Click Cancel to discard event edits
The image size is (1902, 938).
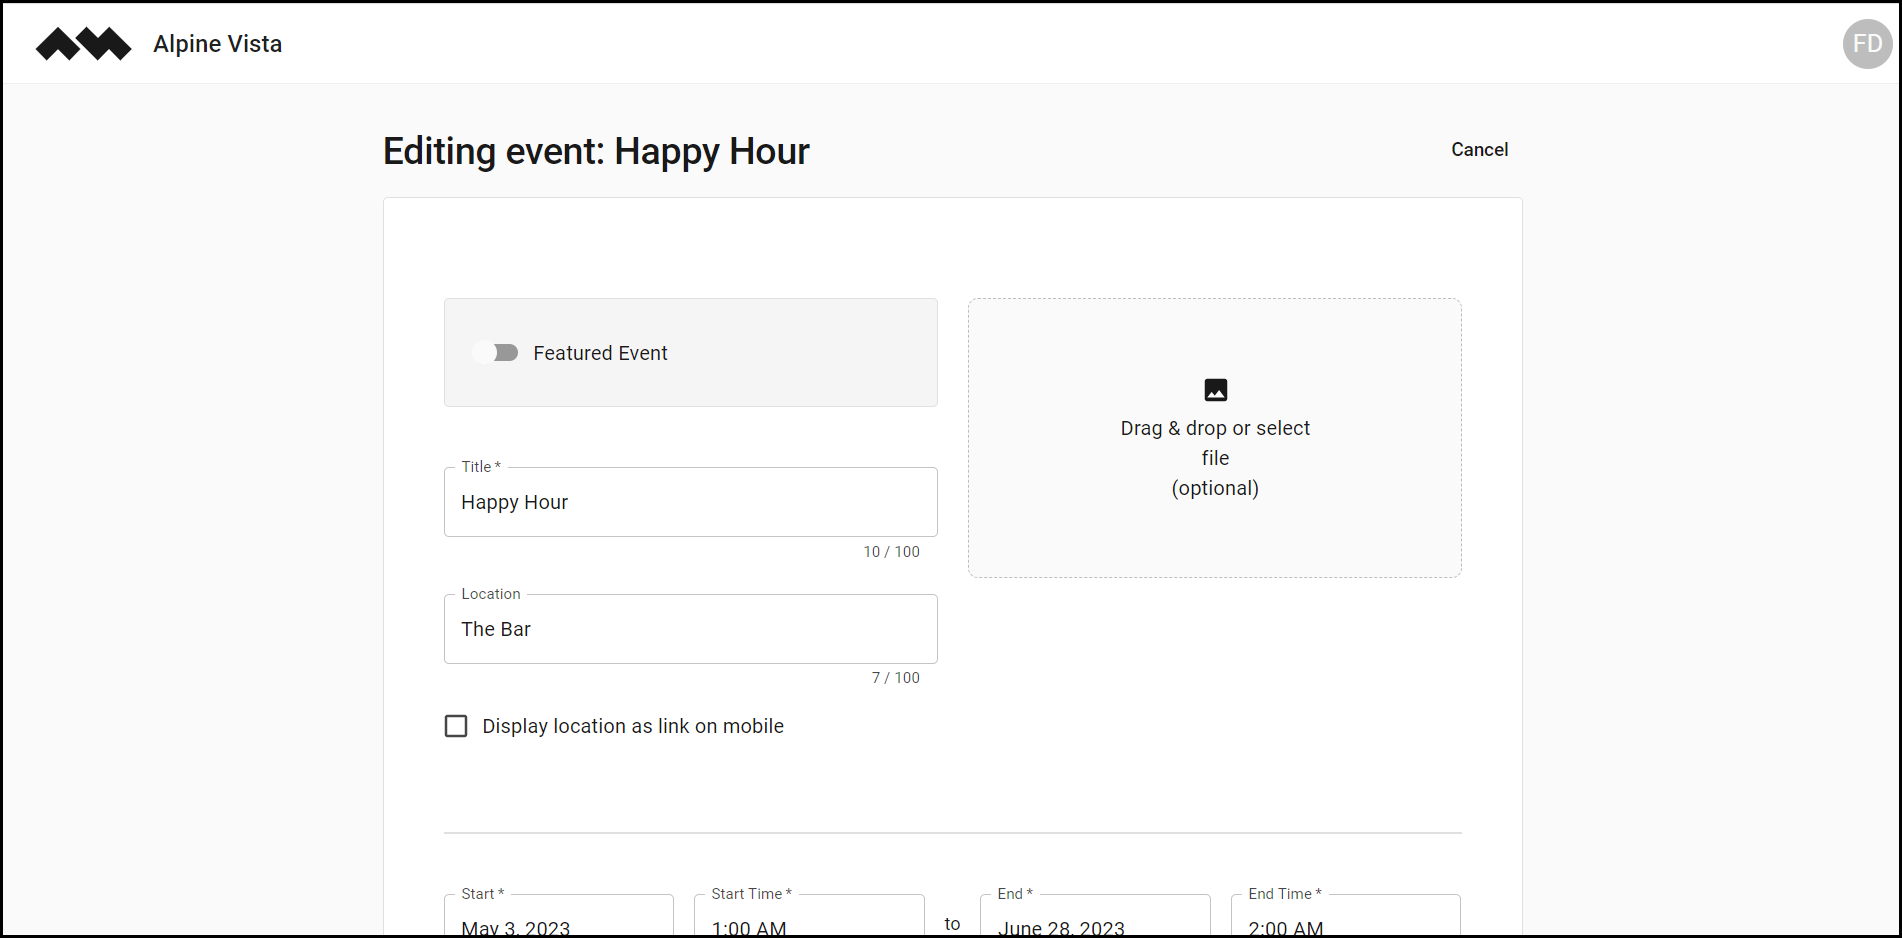click(1479, 149)
